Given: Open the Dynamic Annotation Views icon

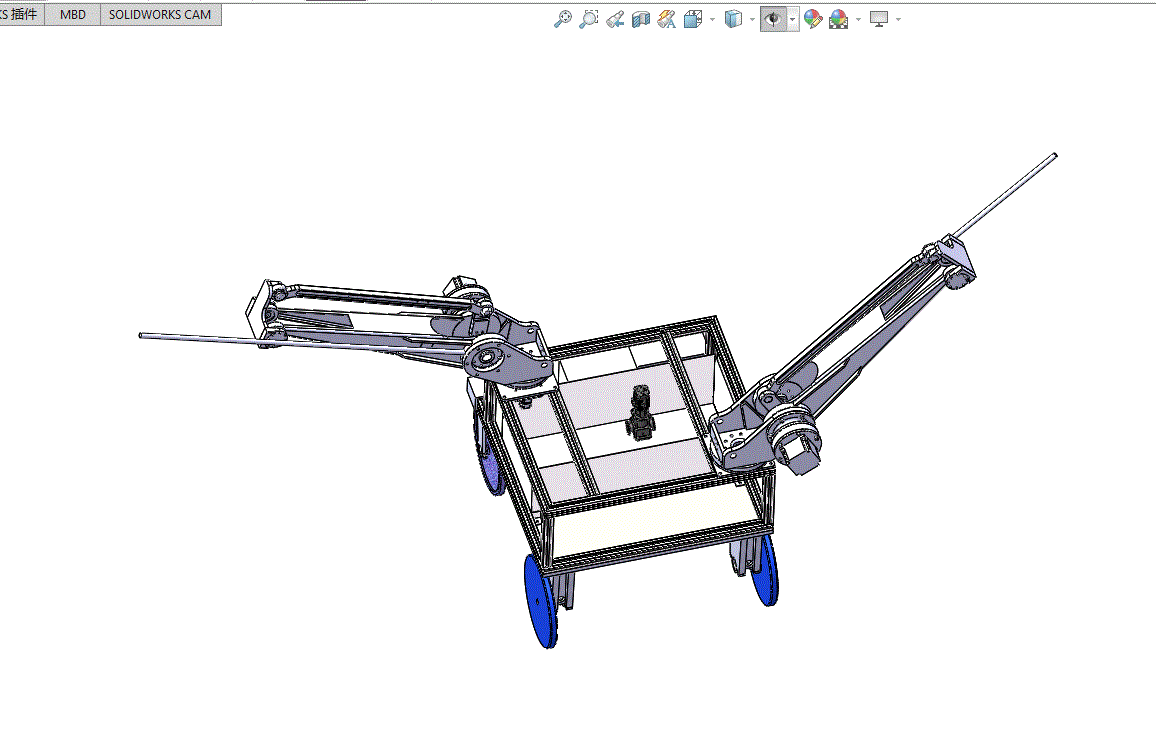Looking at the screenshot, I should click(666, 19).
